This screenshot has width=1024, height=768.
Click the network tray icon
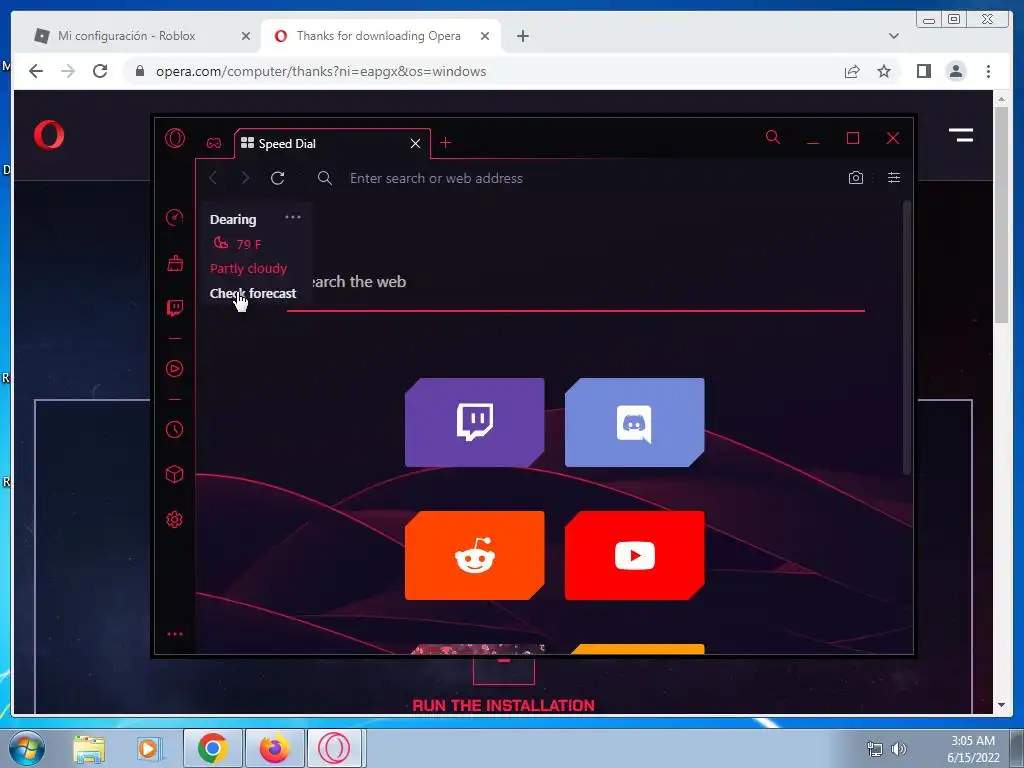pyautogui.click(x=874, y=749)
